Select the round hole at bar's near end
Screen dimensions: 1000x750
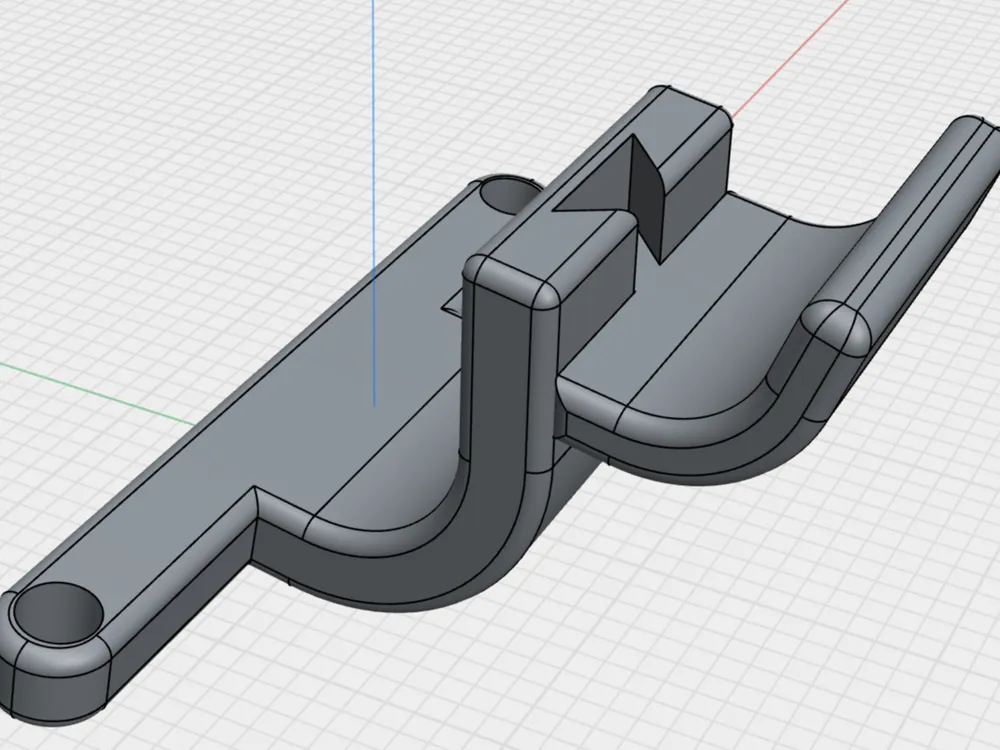click(57, 614)
